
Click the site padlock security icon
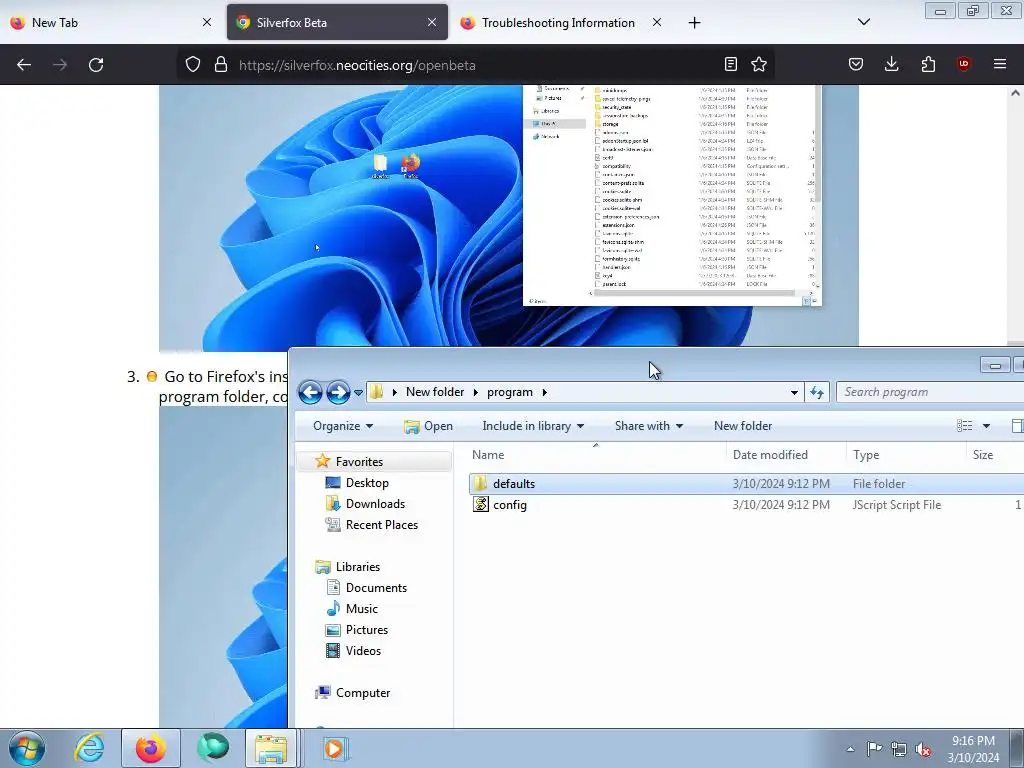(221, 64)
